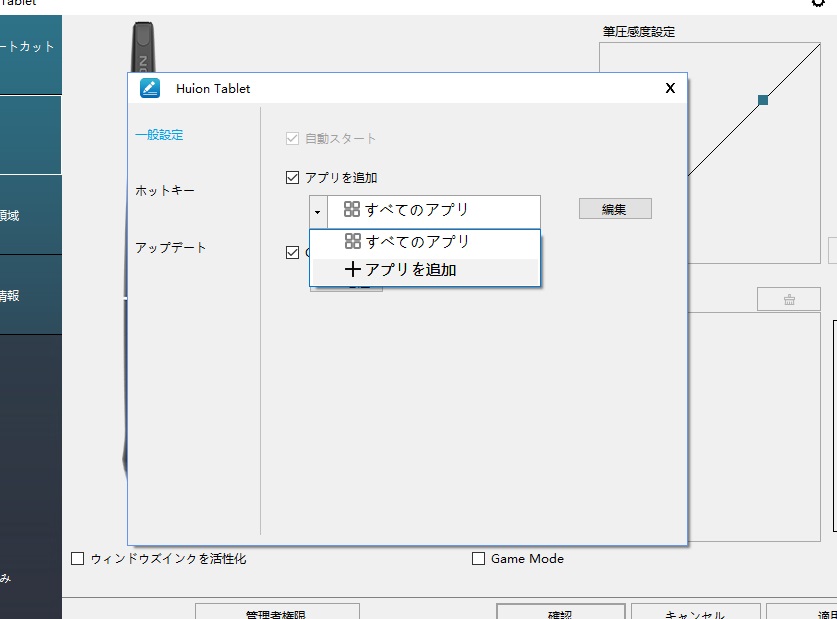Viewport: 837px width, 619px height.
Task: Click the キャンセル button
Action: [x=696, y=612]
